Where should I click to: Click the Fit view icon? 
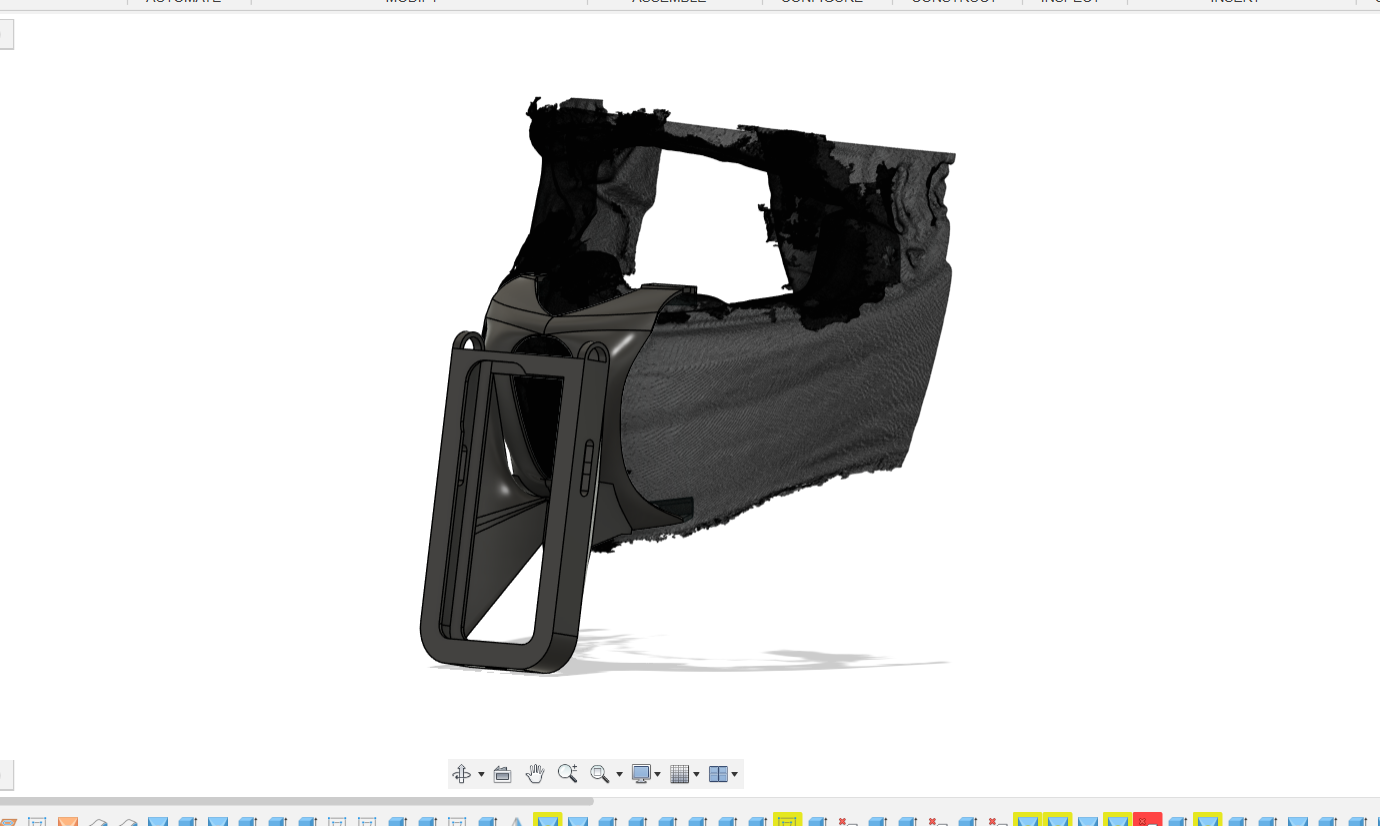pos(598,773)
